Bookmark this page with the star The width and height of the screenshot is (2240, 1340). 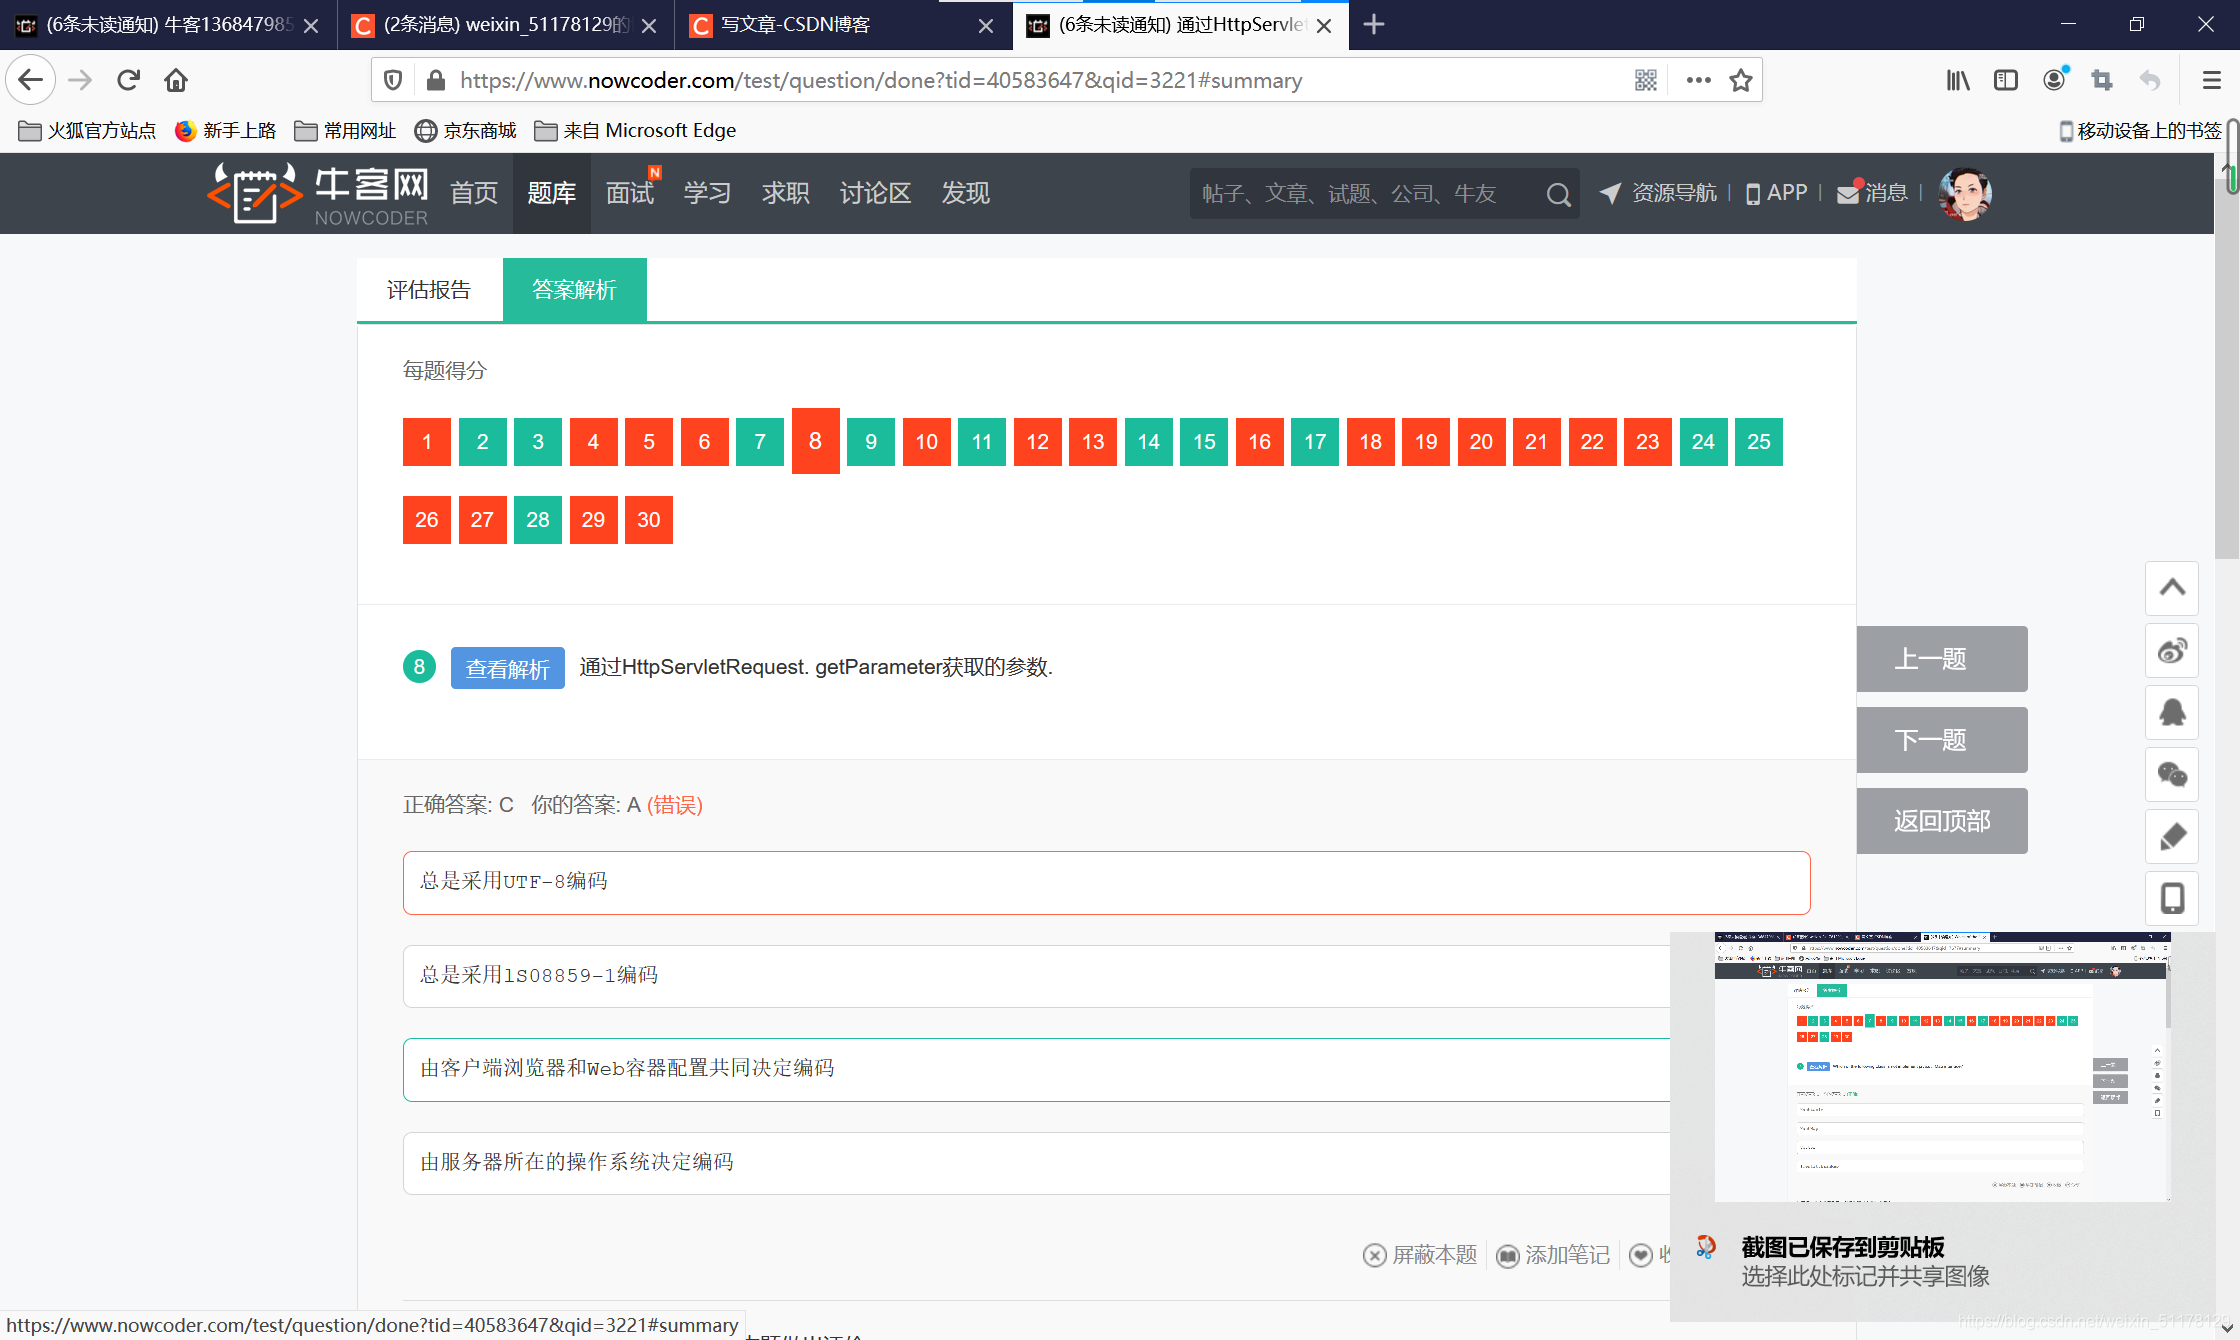coord(1741,80)
